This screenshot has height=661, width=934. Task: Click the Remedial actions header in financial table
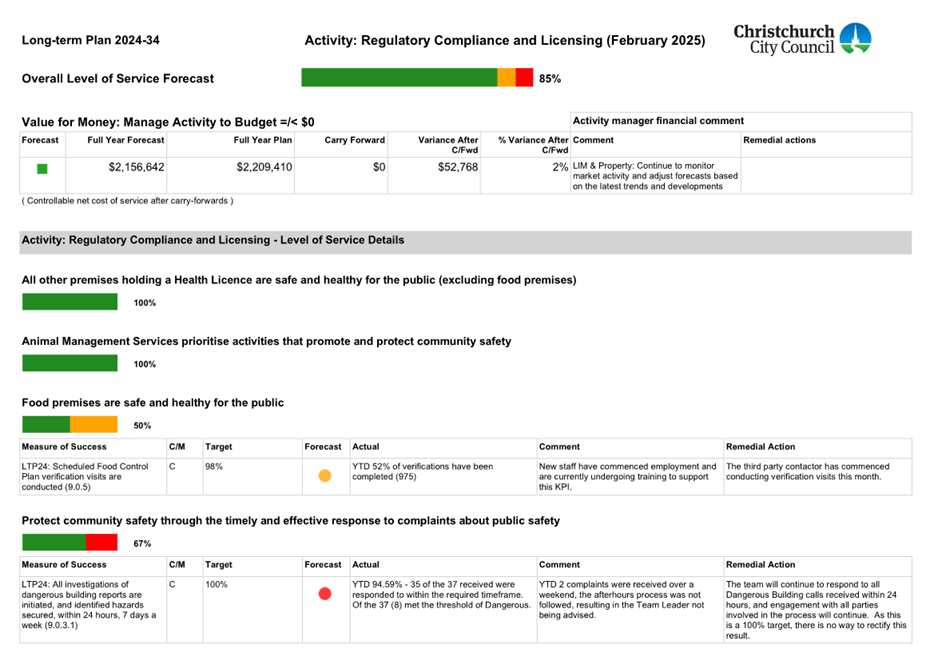(779, 140)
